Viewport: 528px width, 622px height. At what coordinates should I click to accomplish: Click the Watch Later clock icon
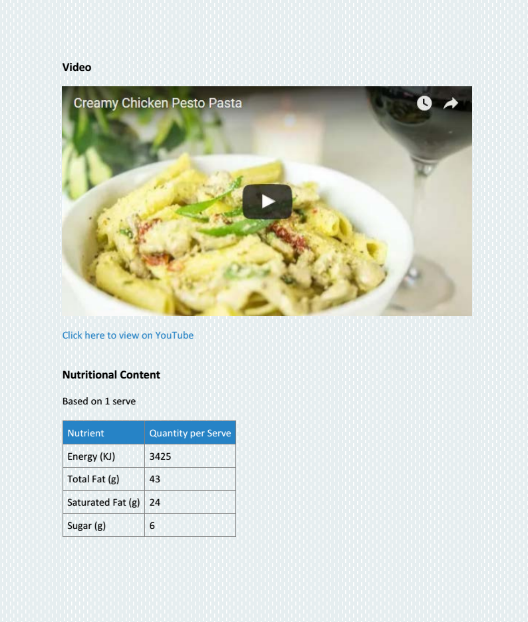(424, 103)
